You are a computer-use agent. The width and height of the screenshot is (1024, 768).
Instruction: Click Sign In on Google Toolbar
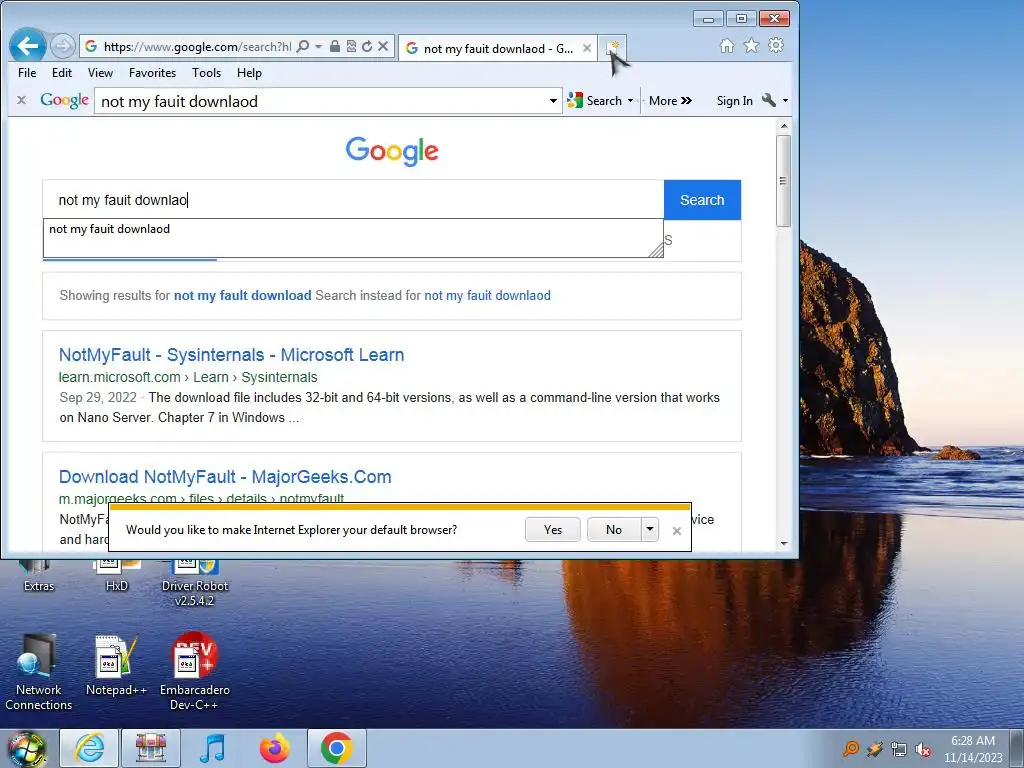point(734,101)
